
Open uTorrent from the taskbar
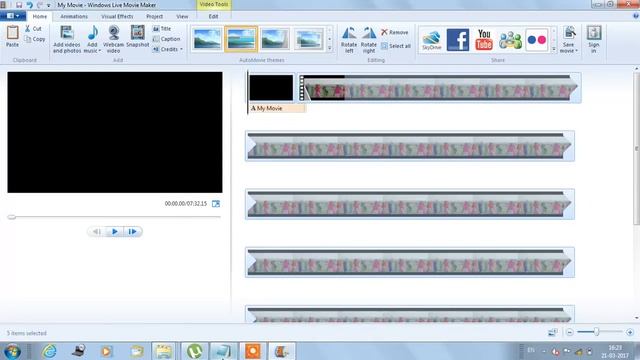(x=194, y=351)
